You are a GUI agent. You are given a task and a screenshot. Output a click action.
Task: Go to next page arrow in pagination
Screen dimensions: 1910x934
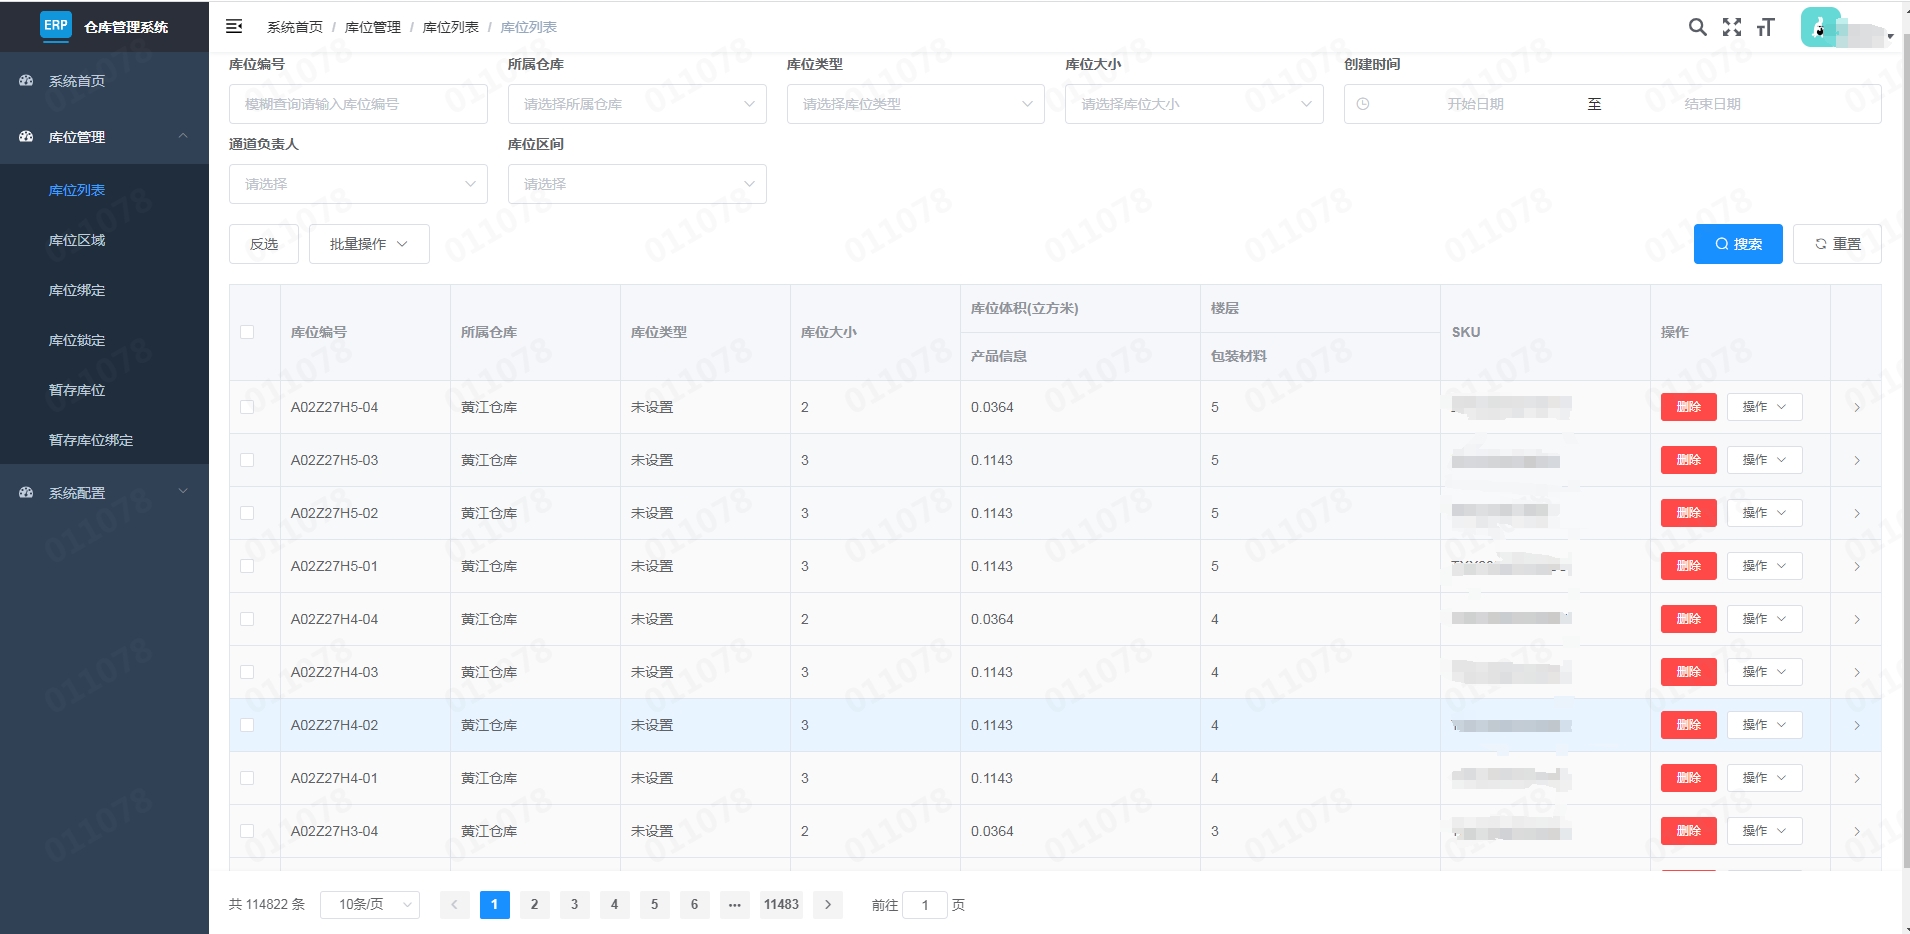(x=827, y=905)
